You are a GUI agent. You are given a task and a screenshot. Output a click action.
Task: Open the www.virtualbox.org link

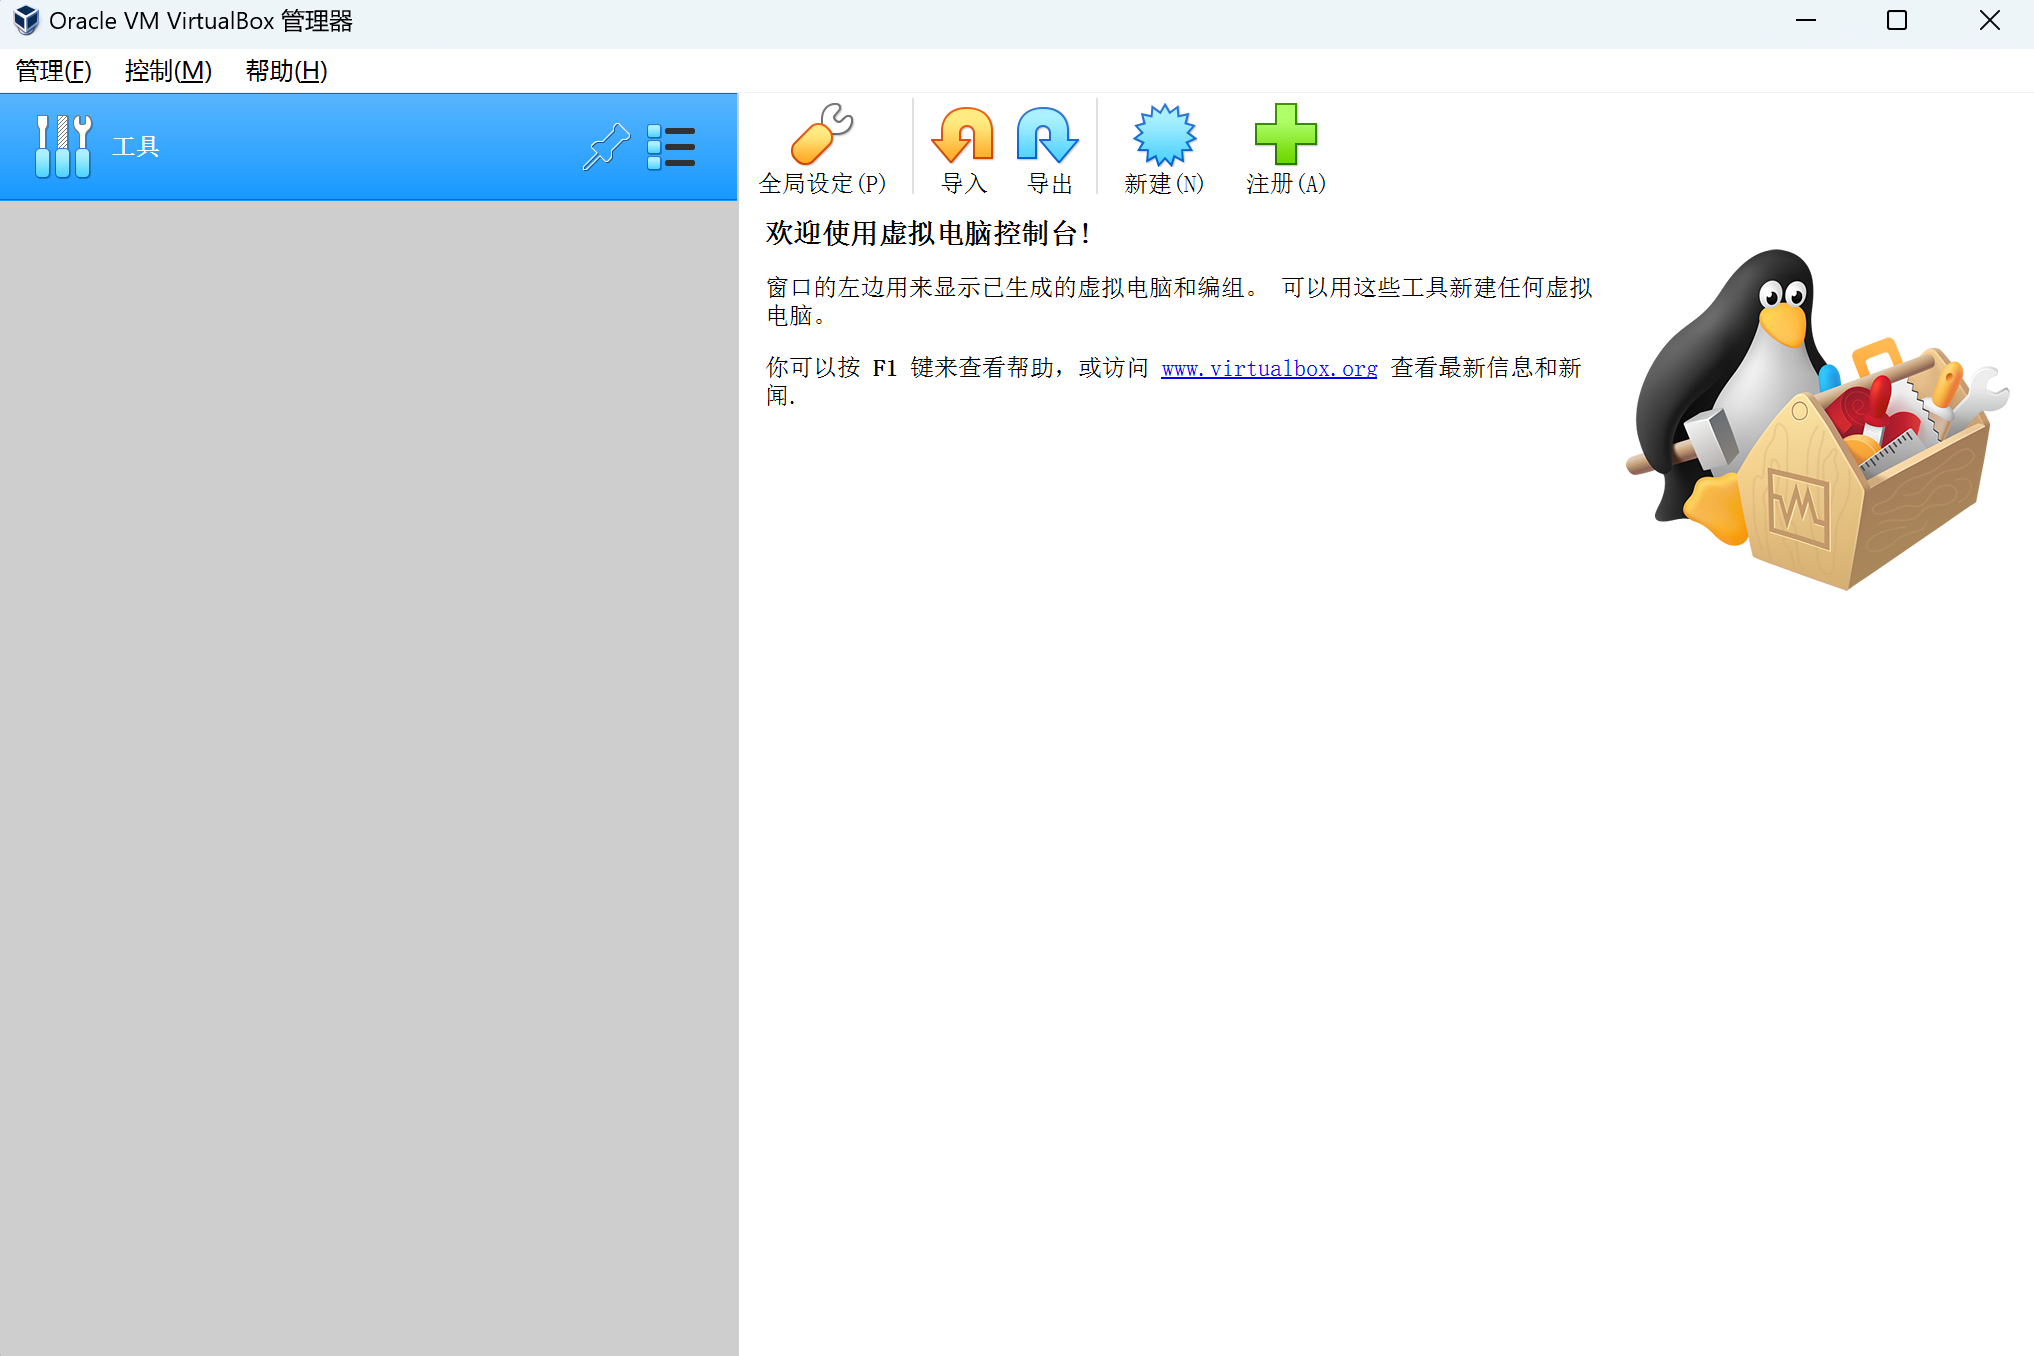[1269, 369]
